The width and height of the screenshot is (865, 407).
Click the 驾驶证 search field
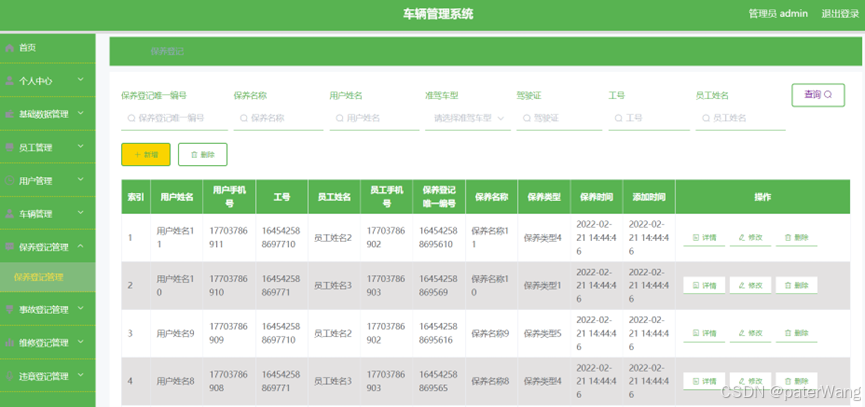[559, 118]
